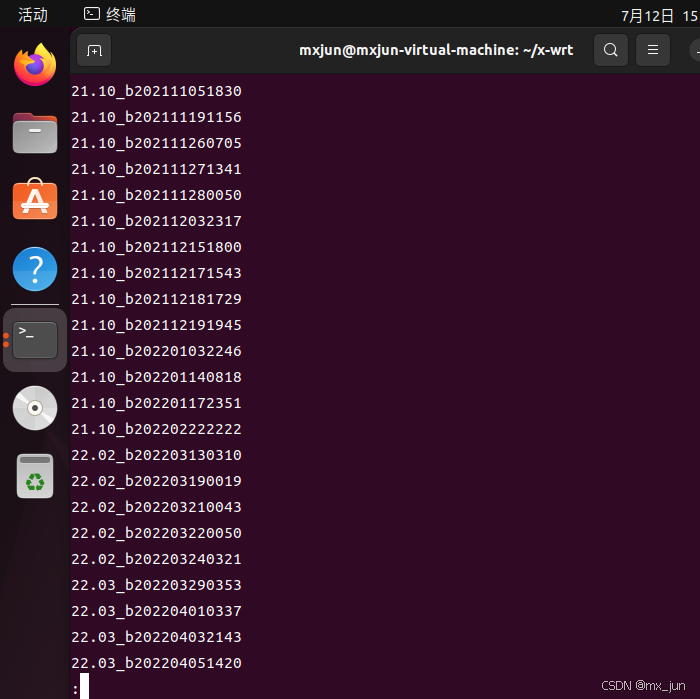This screenshot has width=700, height=699.
Task: Select the line 22.02_b202203220050
Action: tap(156, 533)
